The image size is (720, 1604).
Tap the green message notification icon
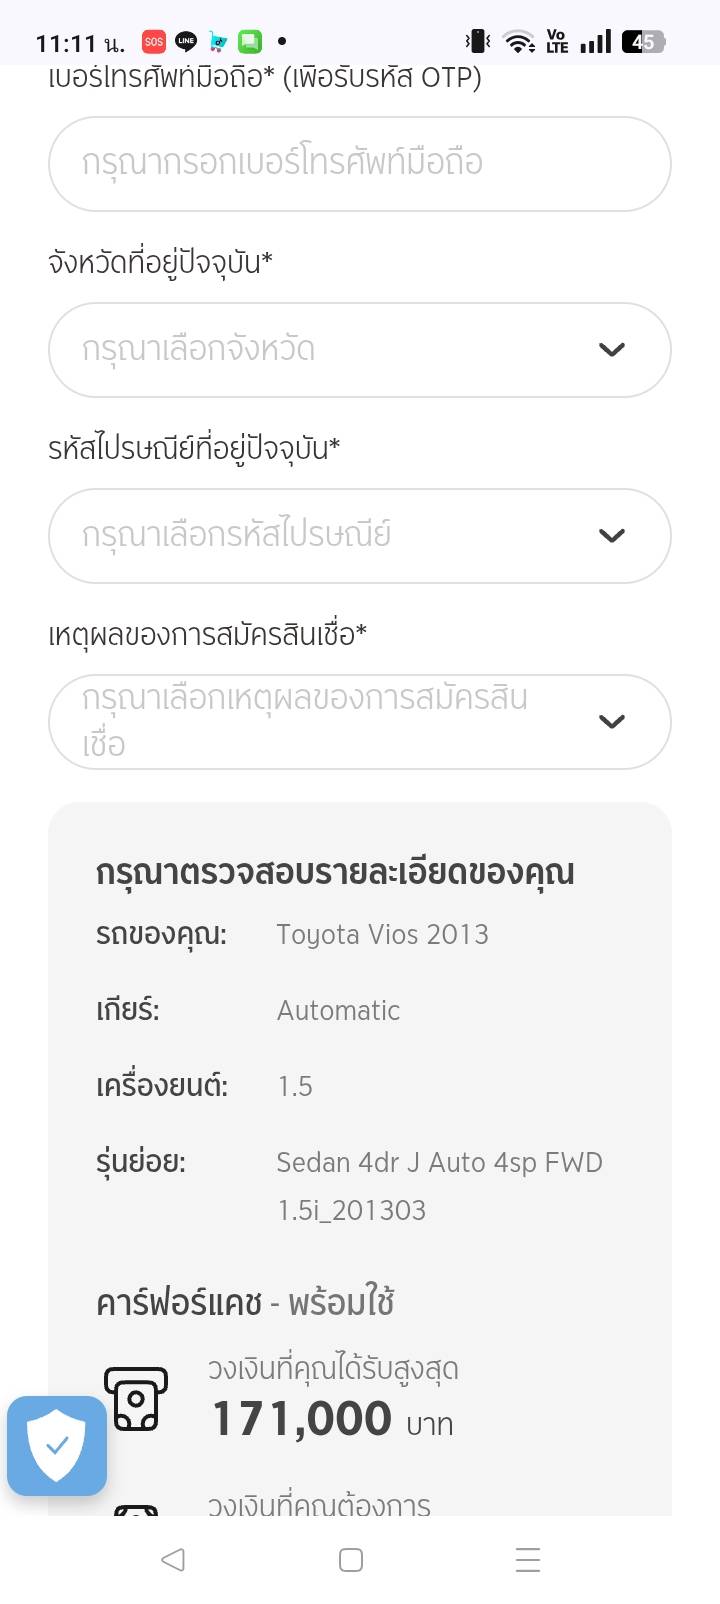[250, 41]
